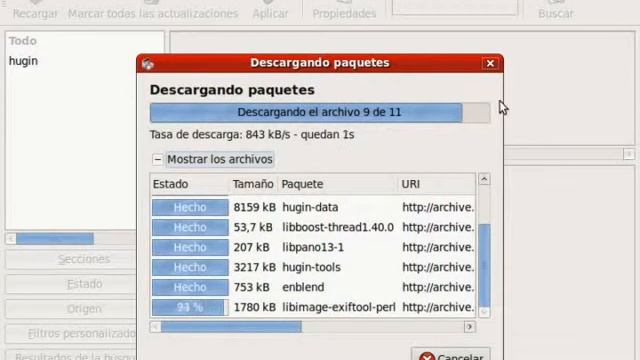Image resolution: width=640 pixels, height=360 pixels.
Task: Click the download progress bar
Action: [x=320, y=113]
